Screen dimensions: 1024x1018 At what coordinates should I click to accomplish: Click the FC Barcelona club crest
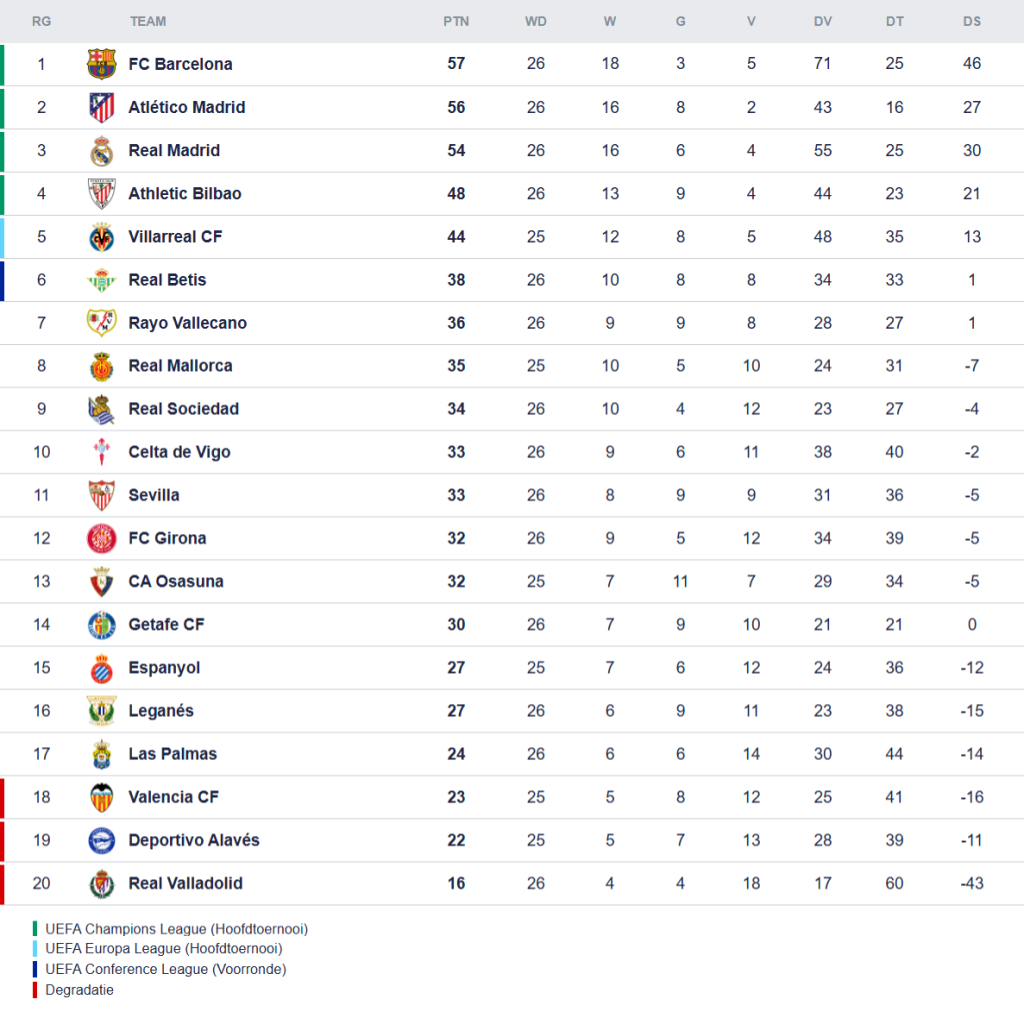[x=101, y=64]
